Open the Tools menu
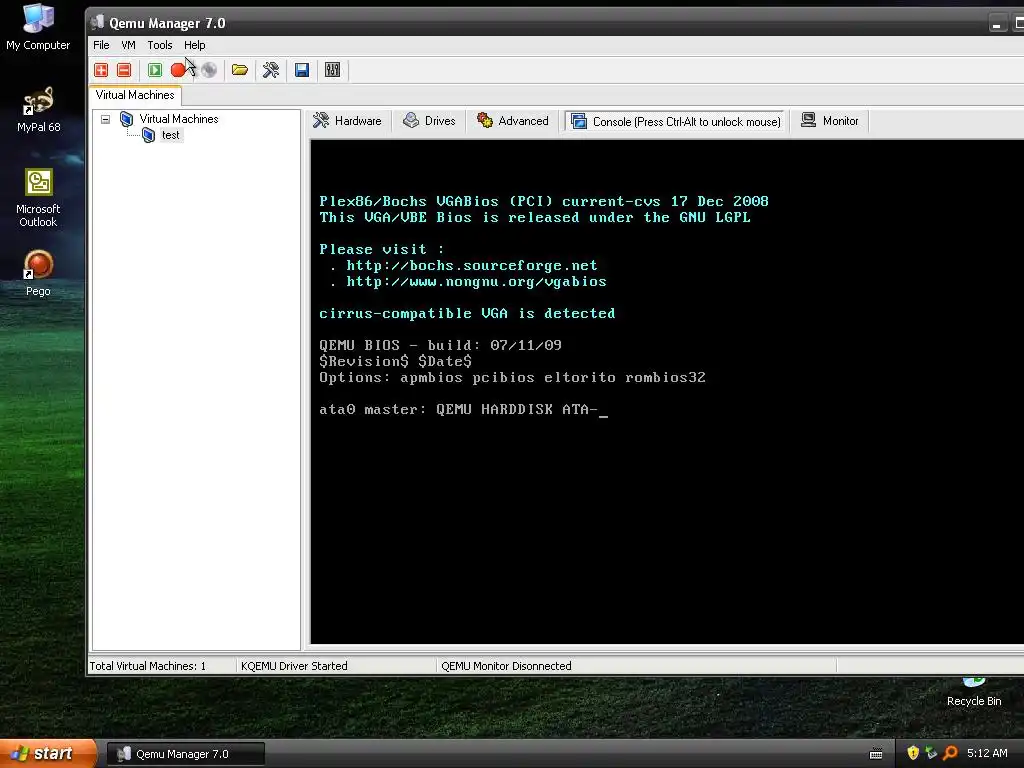The width and height of the screenshot is (1024, 768). pos(160,45)
